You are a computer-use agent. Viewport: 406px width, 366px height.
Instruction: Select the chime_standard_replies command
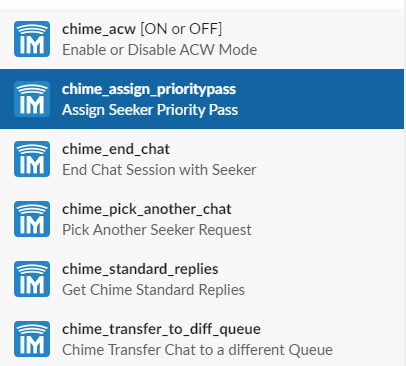click(x=202, y=279)
